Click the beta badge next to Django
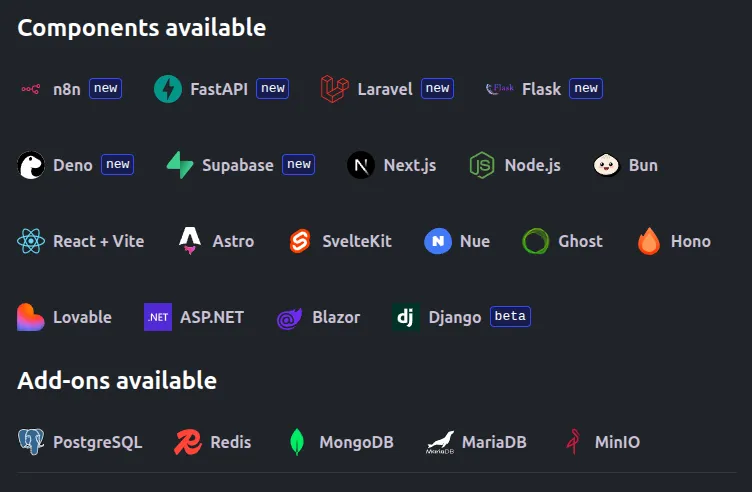Viewport: 752px width, 492px height. click(x=510, y=316)
